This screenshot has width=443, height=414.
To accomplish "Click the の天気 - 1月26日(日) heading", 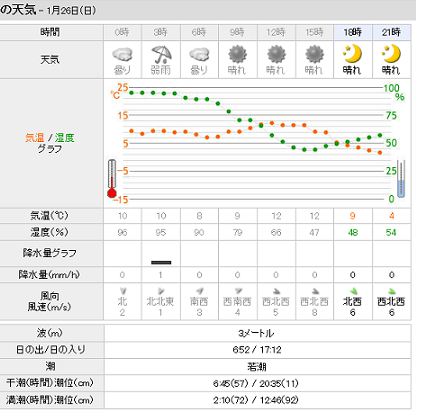I will pyautogui.click(x=48, y=10).
